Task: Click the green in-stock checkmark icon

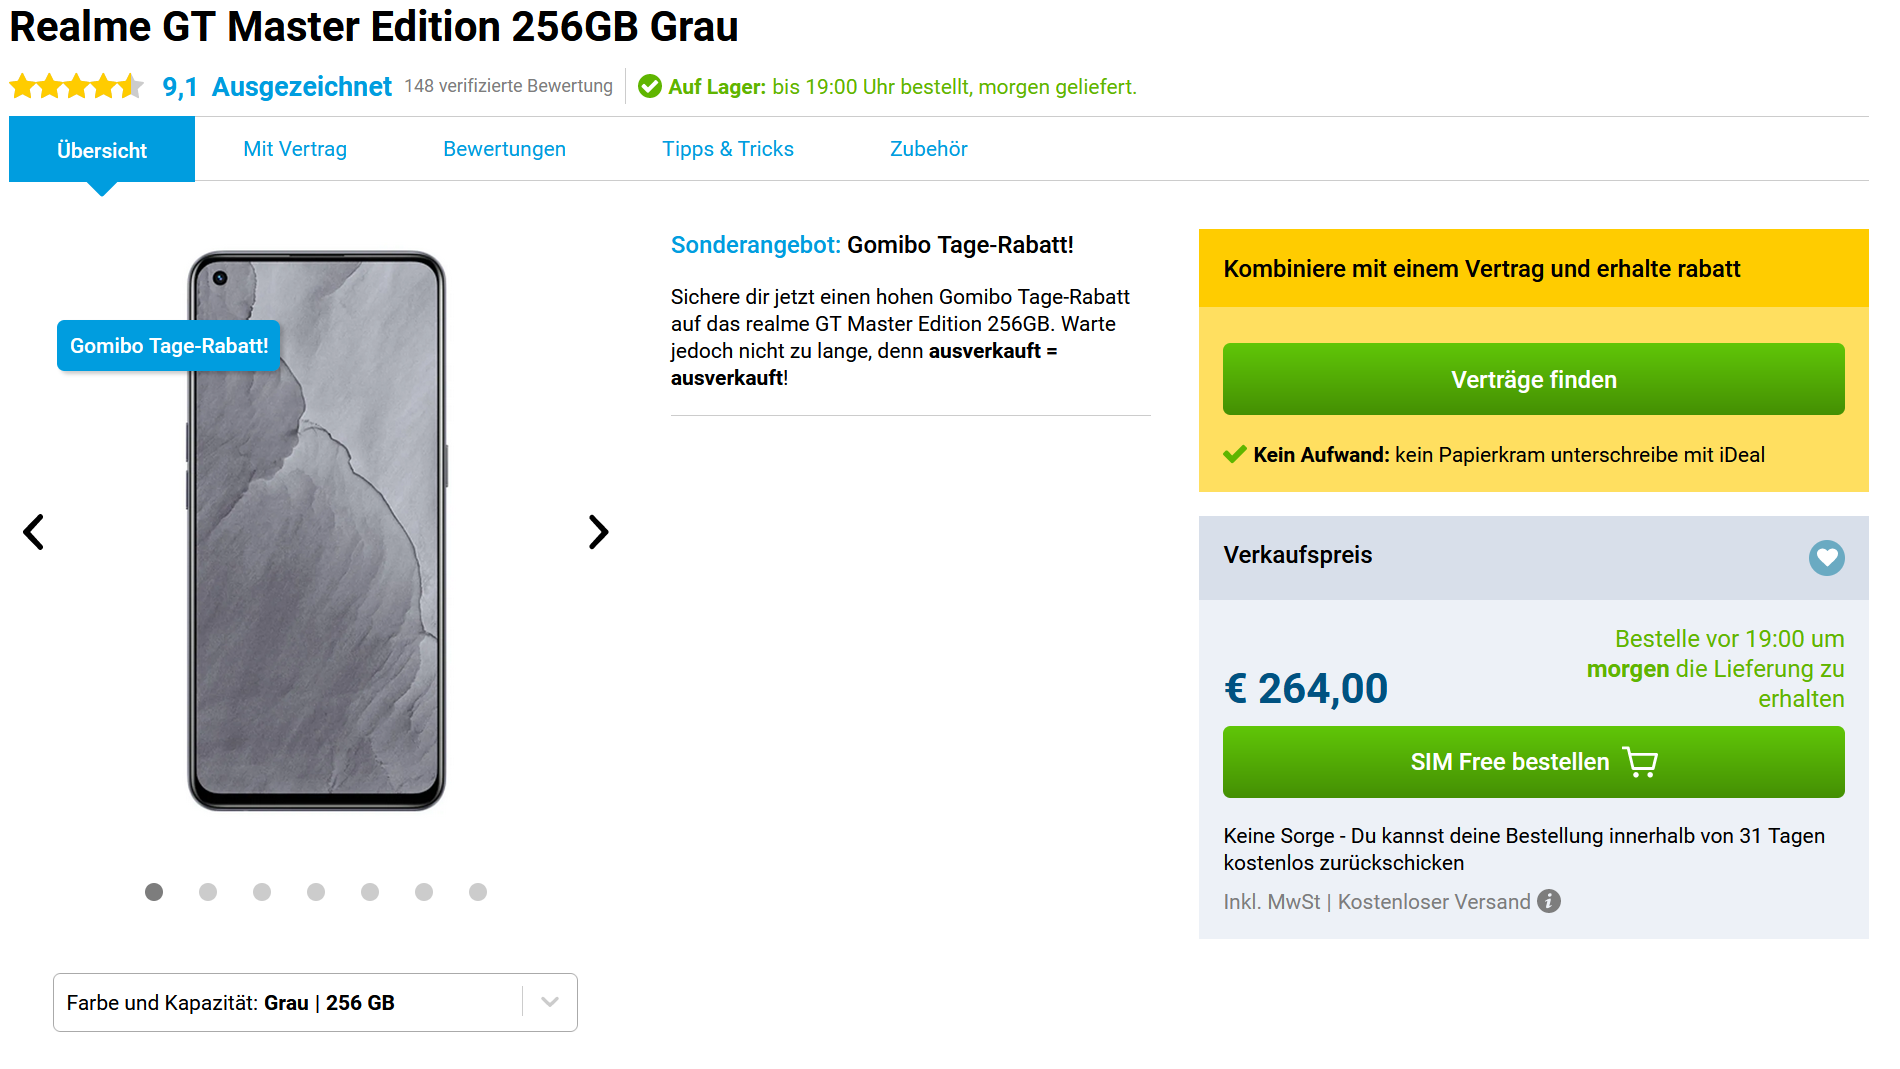Action: 650,87
